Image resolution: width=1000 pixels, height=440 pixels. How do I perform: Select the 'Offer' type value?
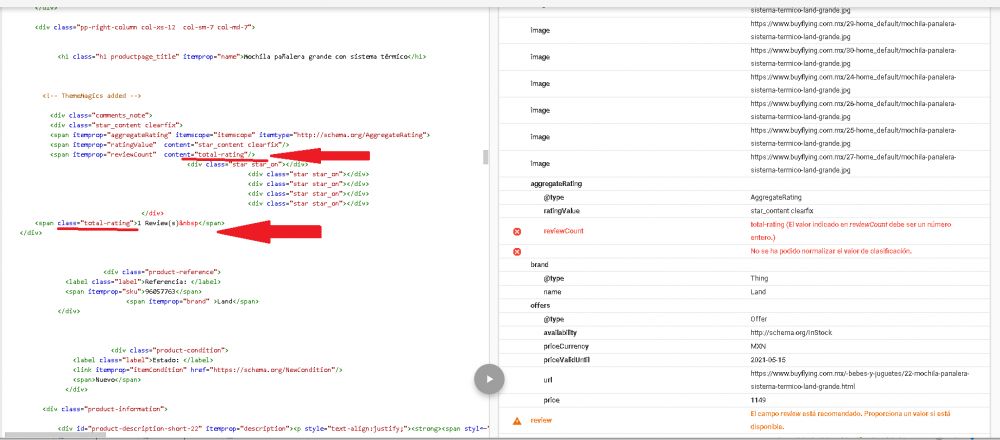click(x=759, y=319)
